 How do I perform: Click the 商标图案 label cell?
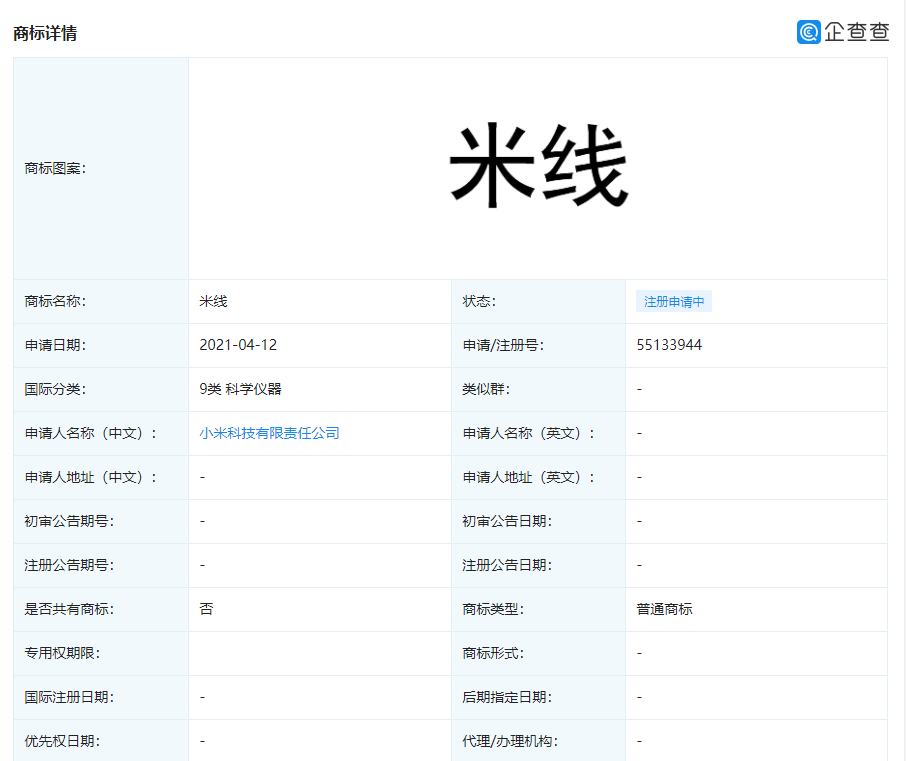(55, 168)
